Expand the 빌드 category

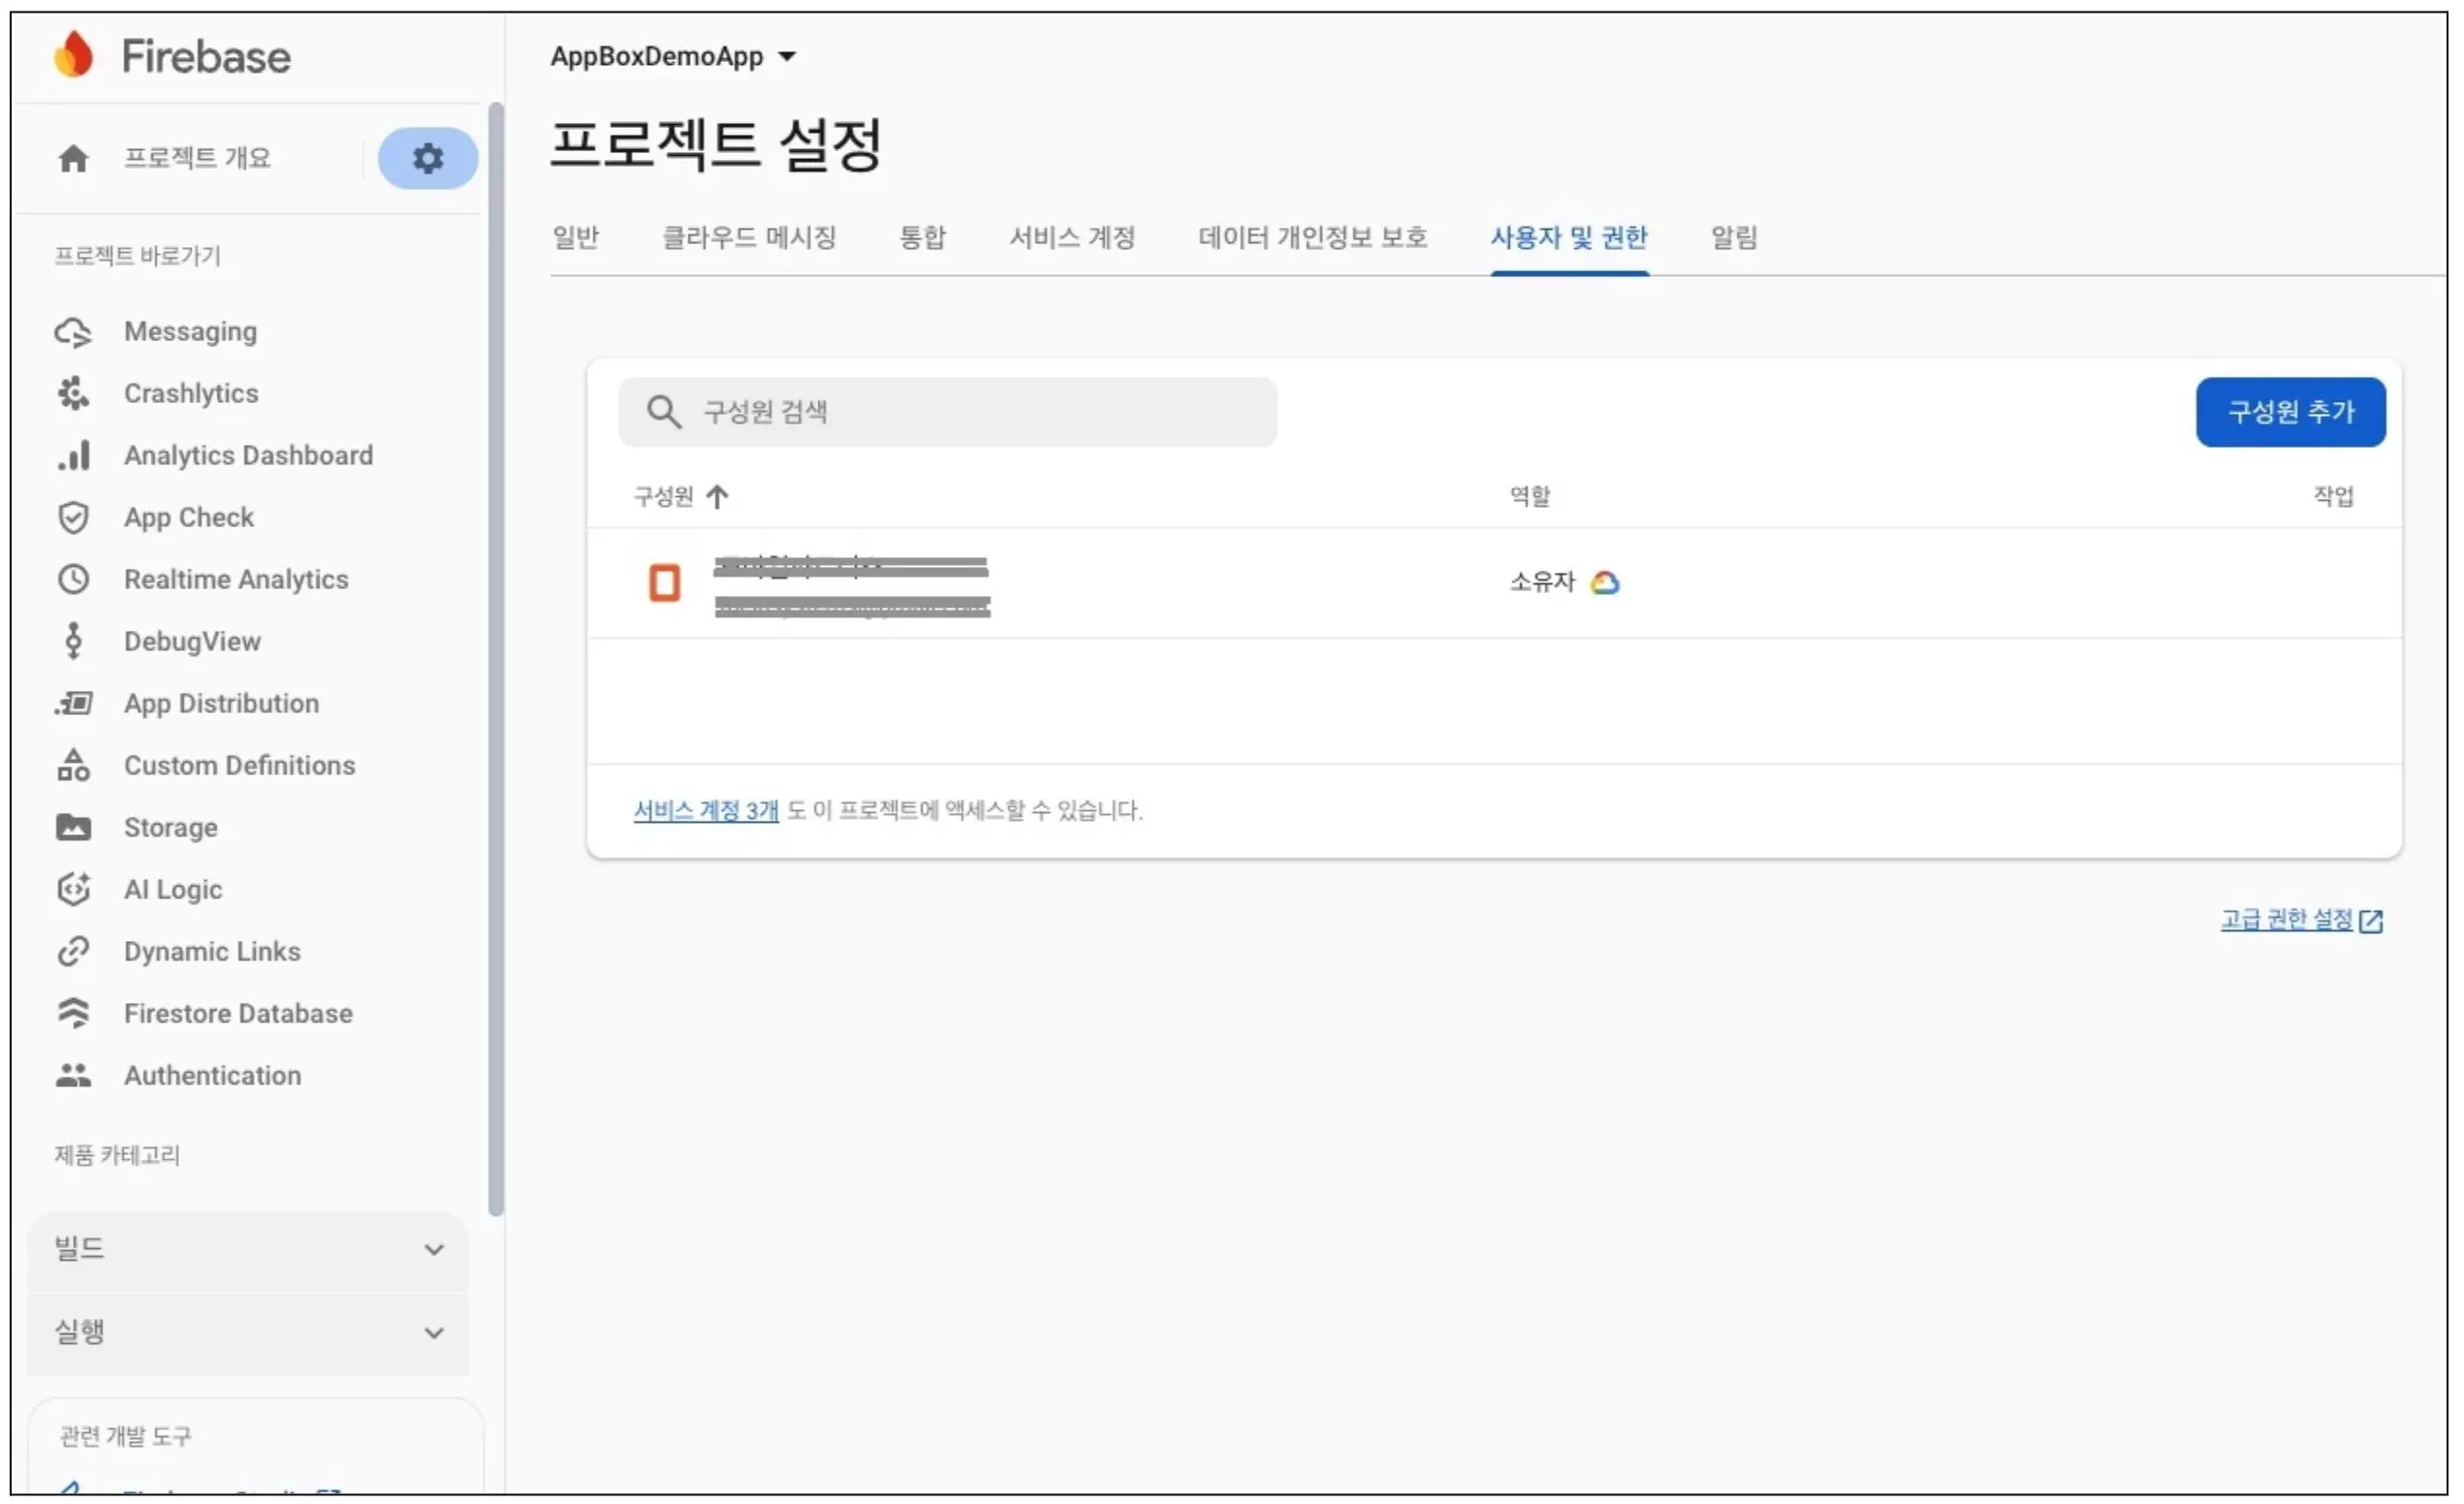point(248,1250)
